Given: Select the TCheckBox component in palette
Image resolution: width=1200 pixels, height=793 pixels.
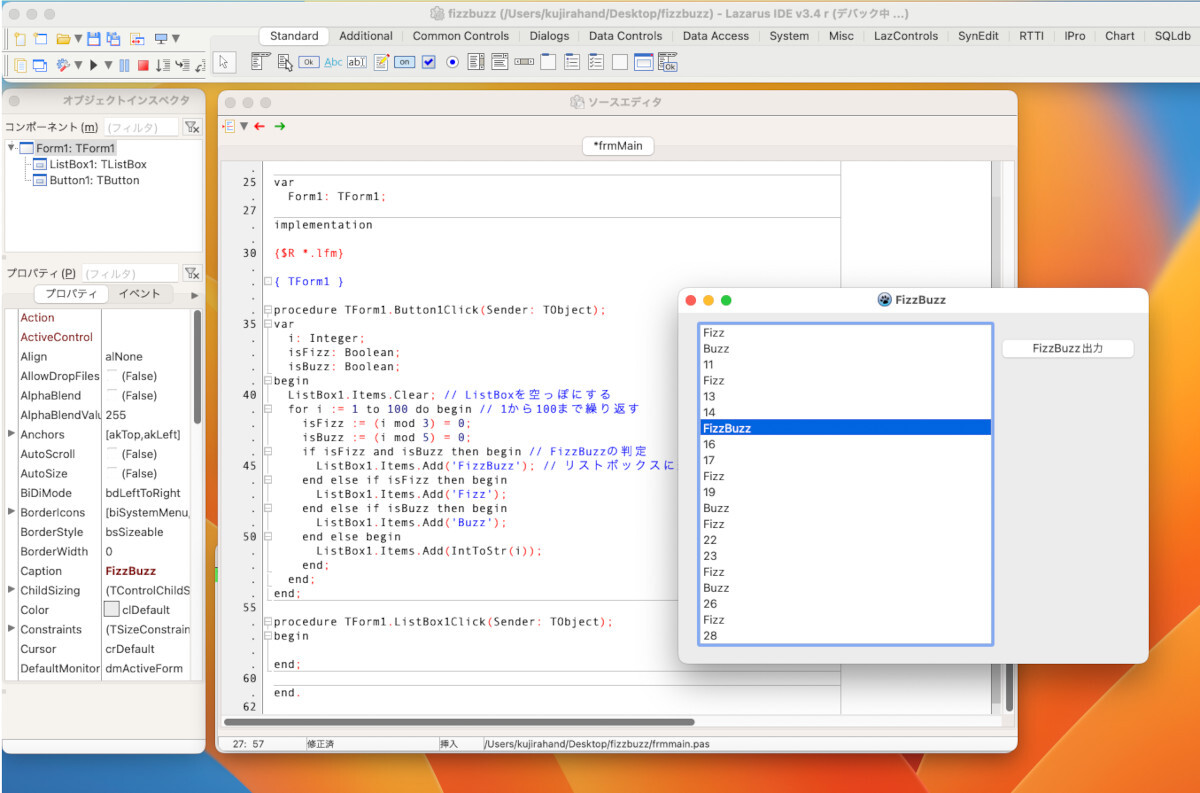Looking at the screenshot, I should click(428, 62).
